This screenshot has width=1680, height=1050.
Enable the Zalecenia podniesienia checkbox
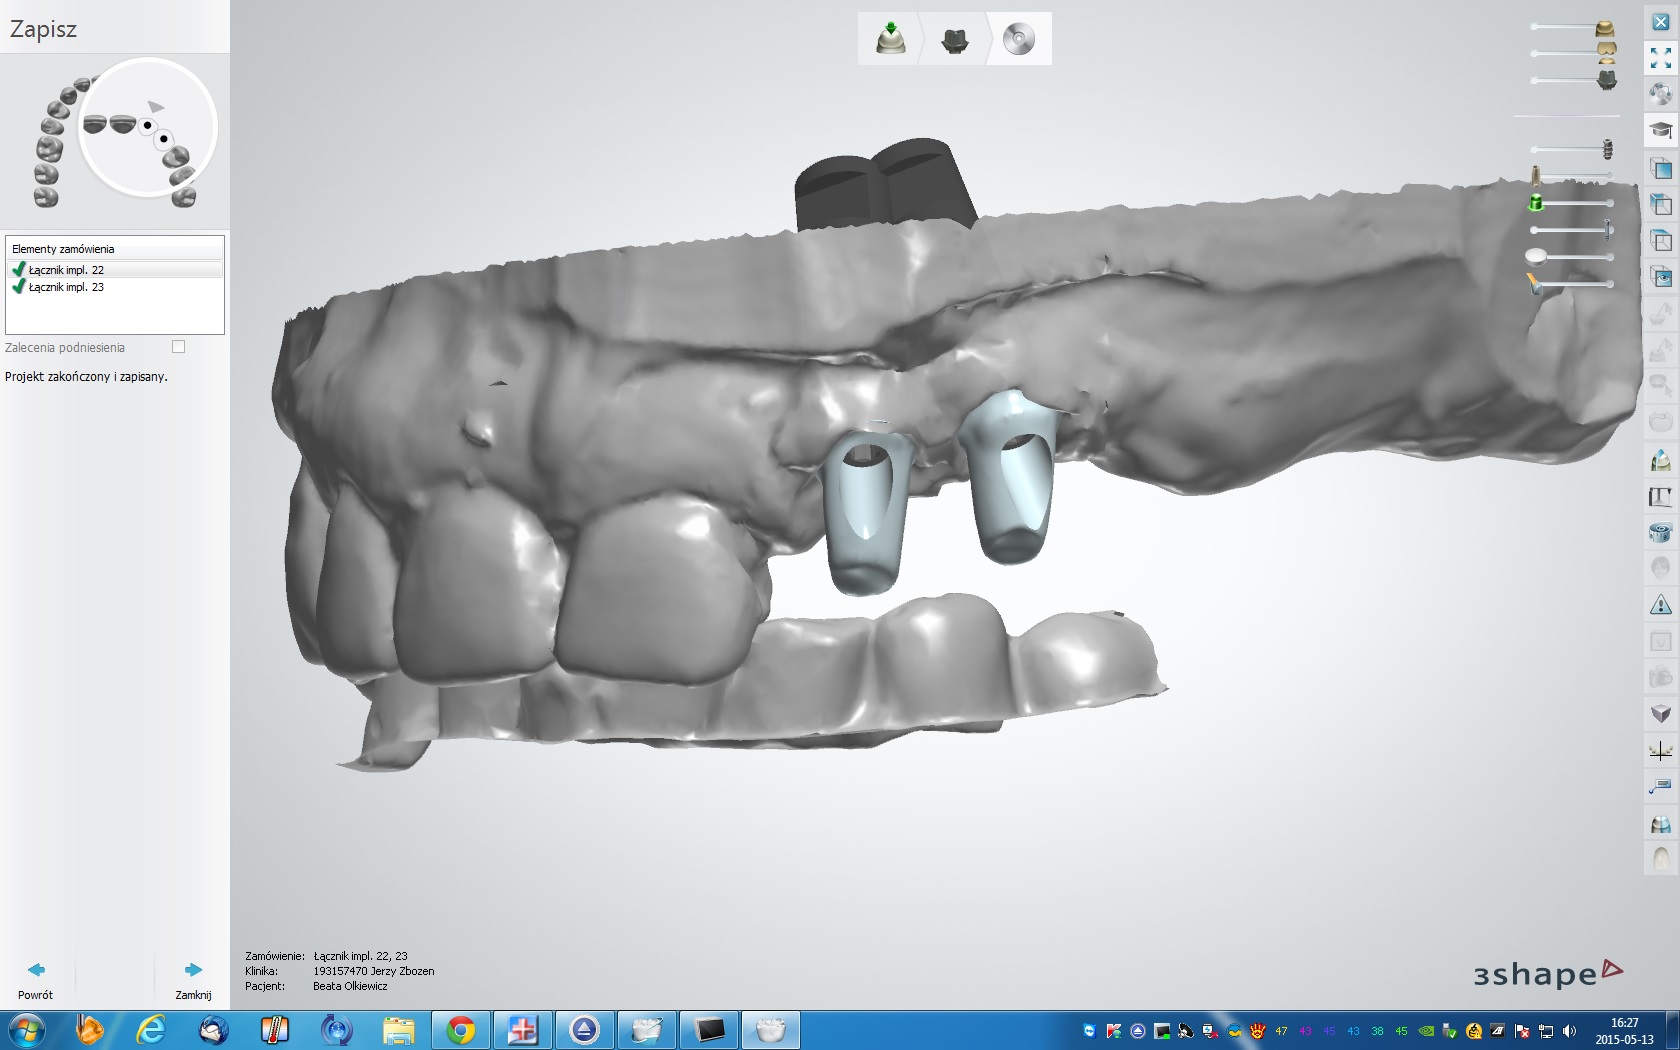pyautogui.click(x=178, y=347)
